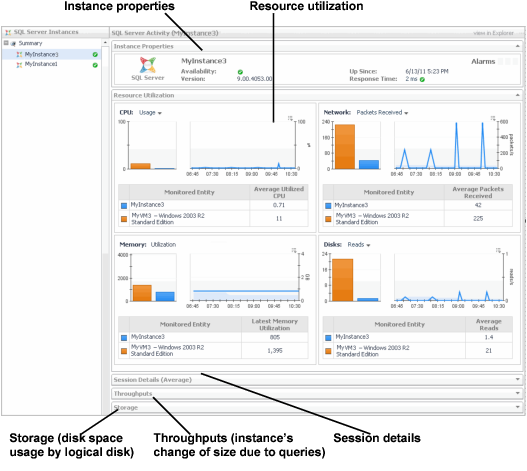The image size is (527, 471).
Task: Expand the Session Details (Average) section
Action: tap(518, 379)
